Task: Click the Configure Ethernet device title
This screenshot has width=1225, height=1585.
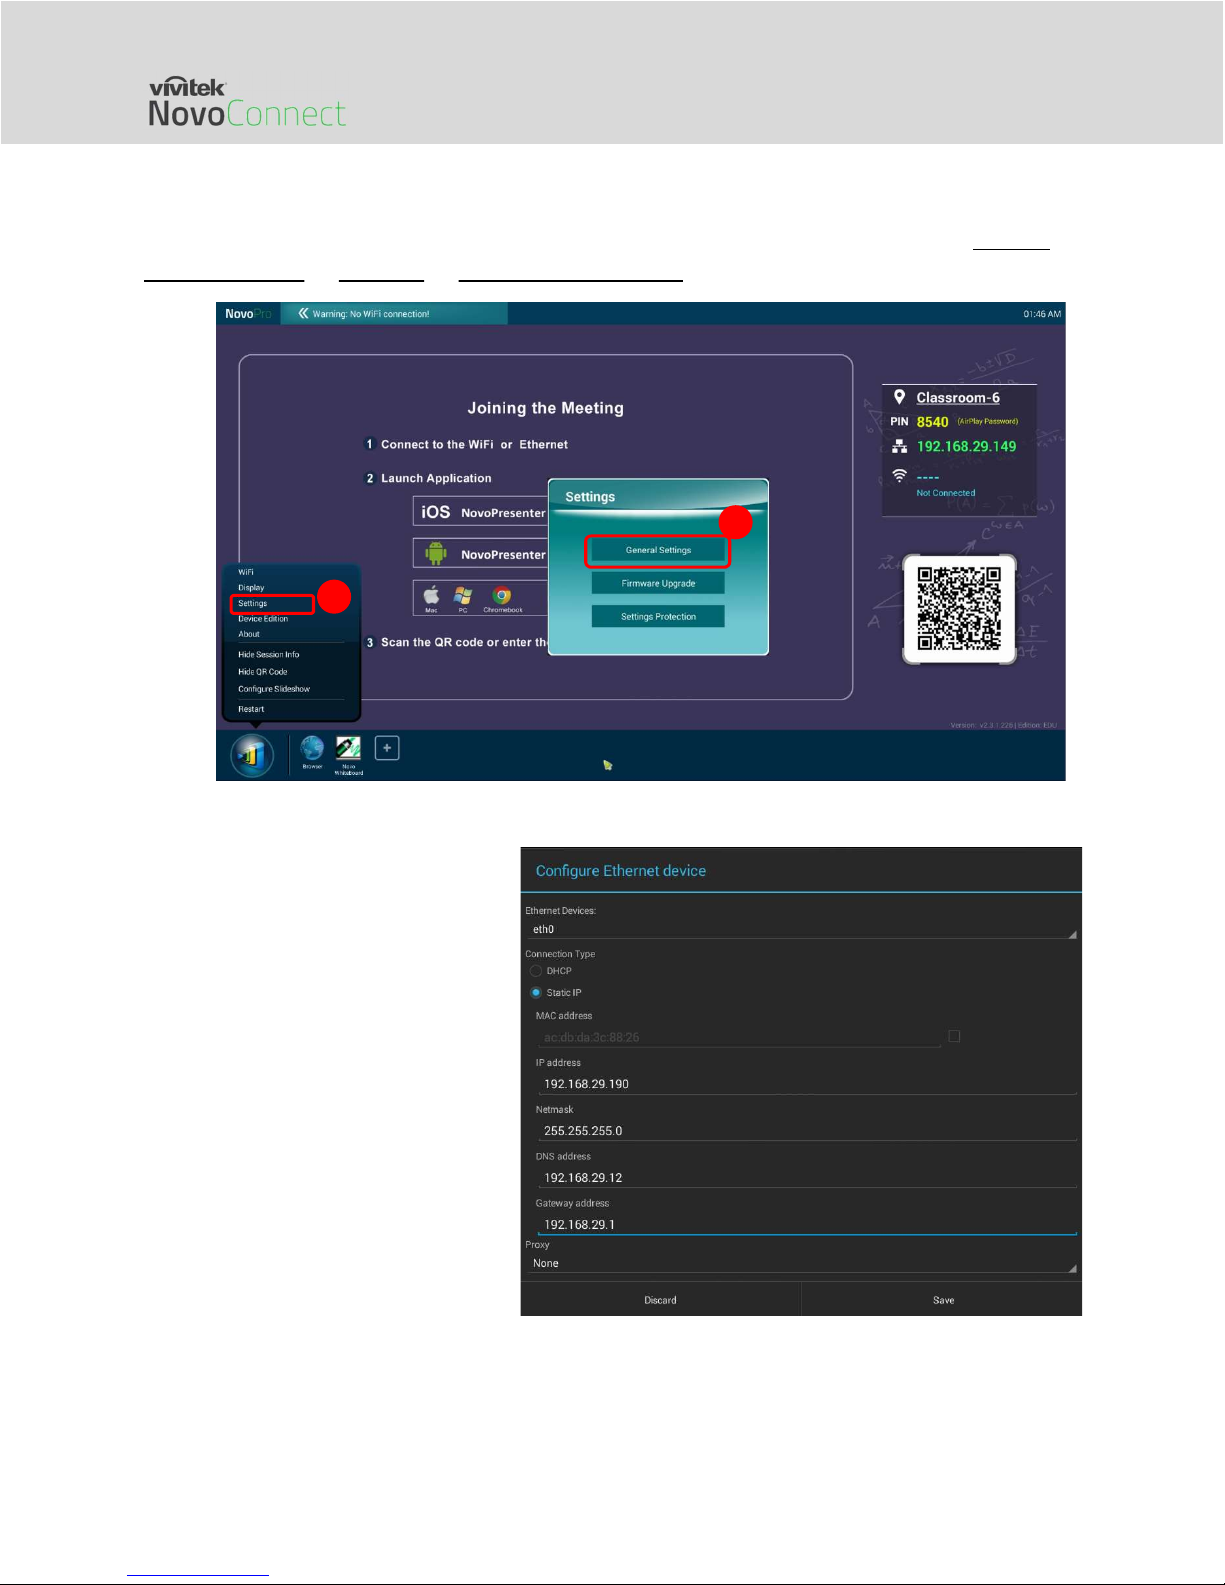Action: 621,871
